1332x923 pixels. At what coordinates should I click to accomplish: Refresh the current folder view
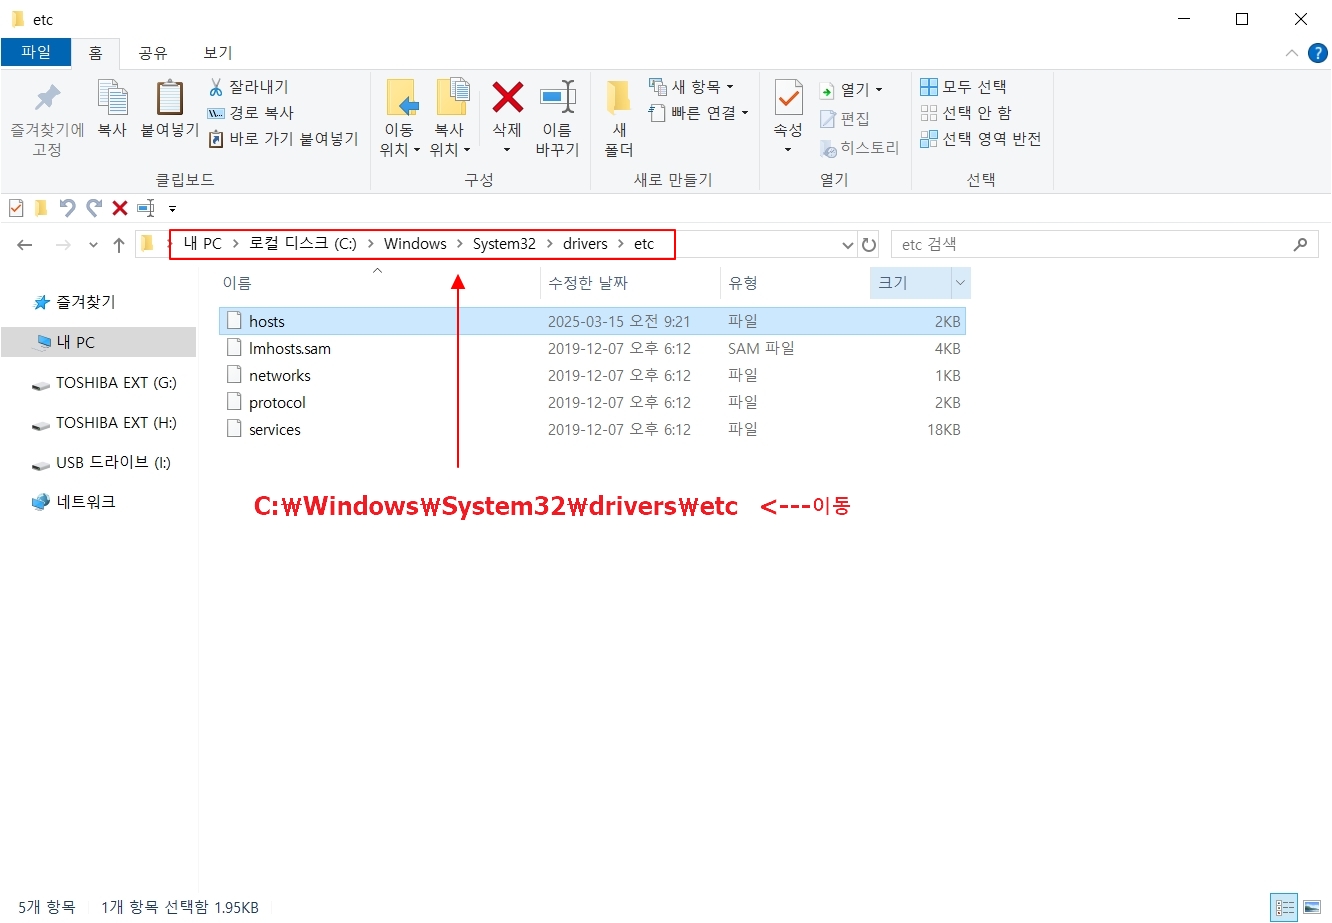coord(869,245)
